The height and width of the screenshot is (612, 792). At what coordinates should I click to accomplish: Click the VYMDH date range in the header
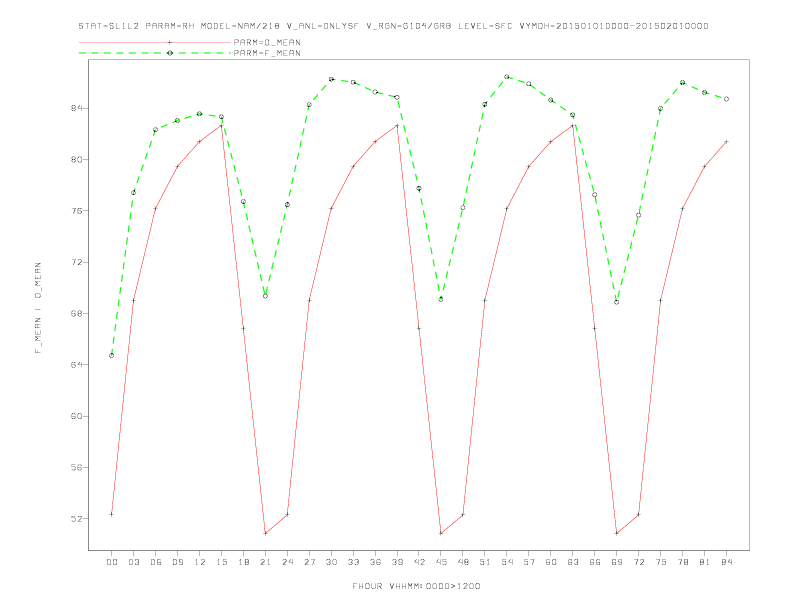pos(614,26)
